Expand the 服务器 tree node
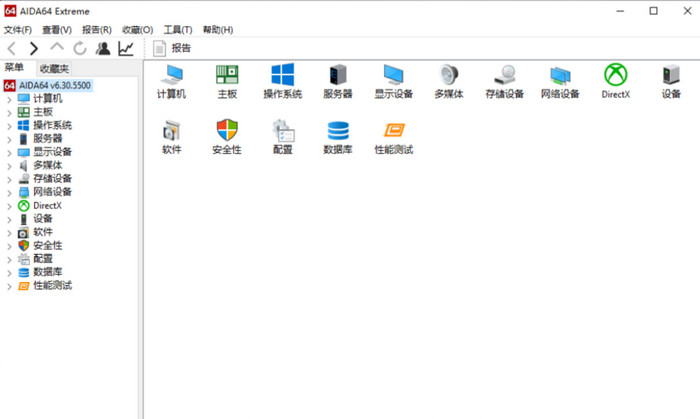This screenshot has height=419, width=700. tap(9, 140)
